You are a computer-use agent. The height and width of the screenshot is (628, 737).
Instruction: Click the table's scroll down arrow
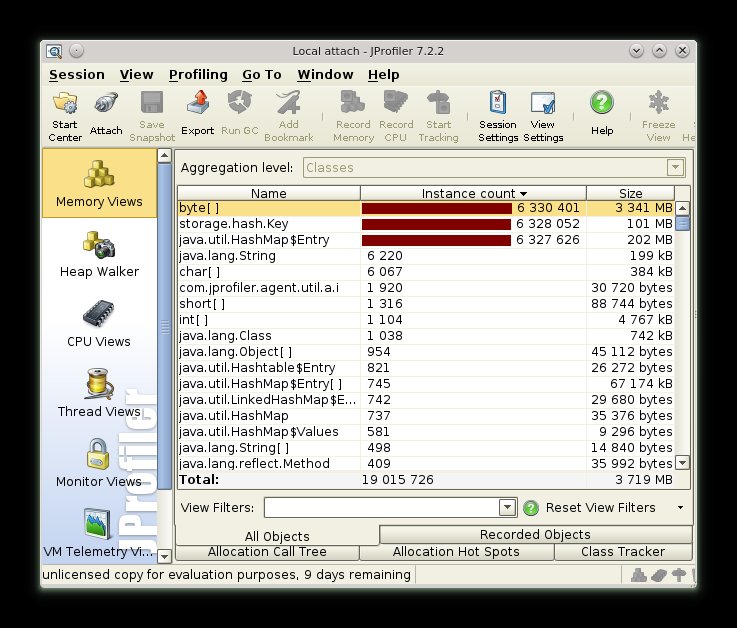click(682, 462)
